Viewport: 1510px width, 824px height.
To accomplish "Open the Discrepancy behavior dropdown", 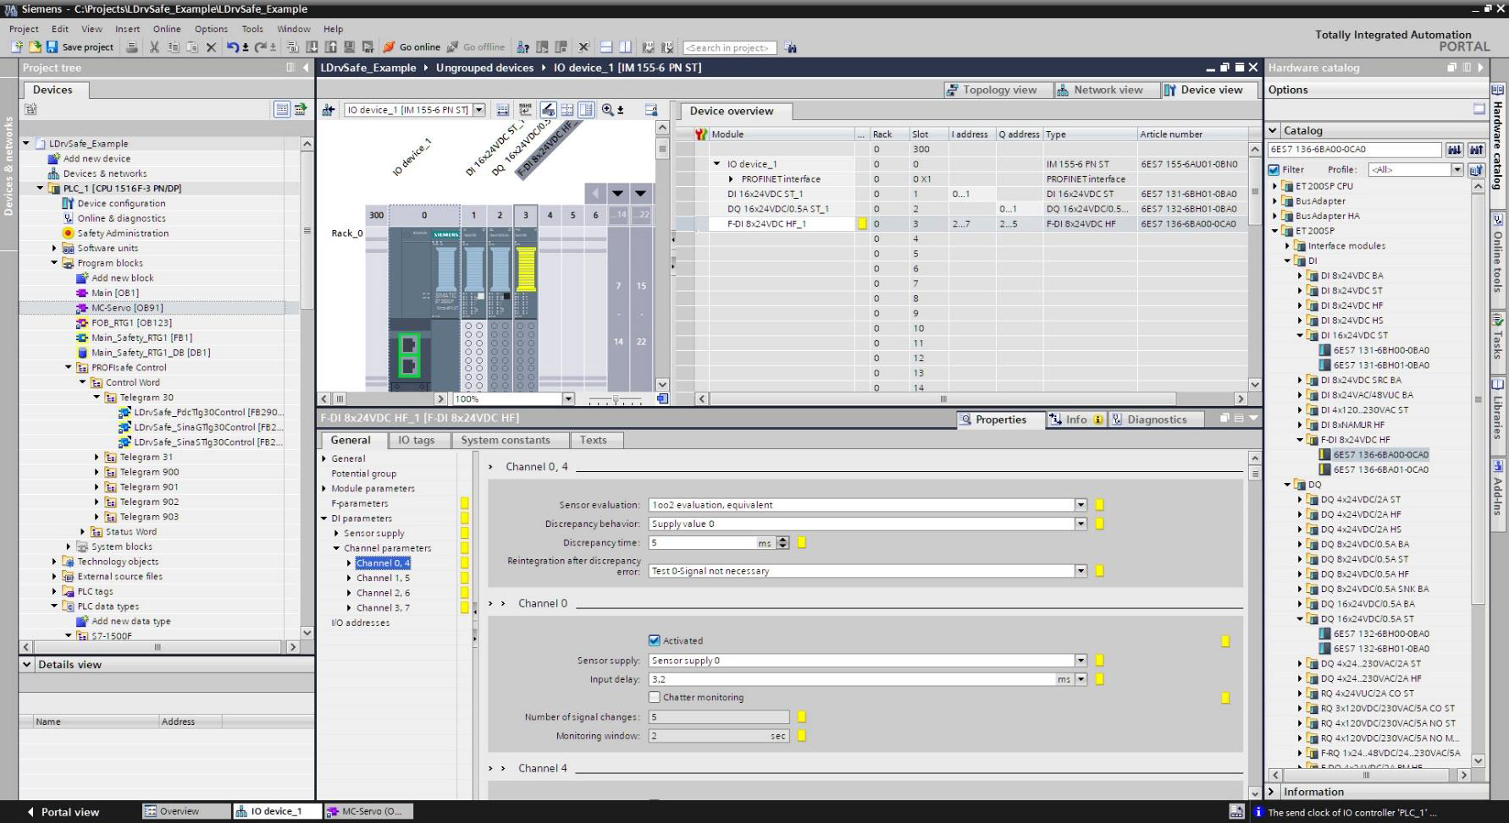I will 1081,524.
